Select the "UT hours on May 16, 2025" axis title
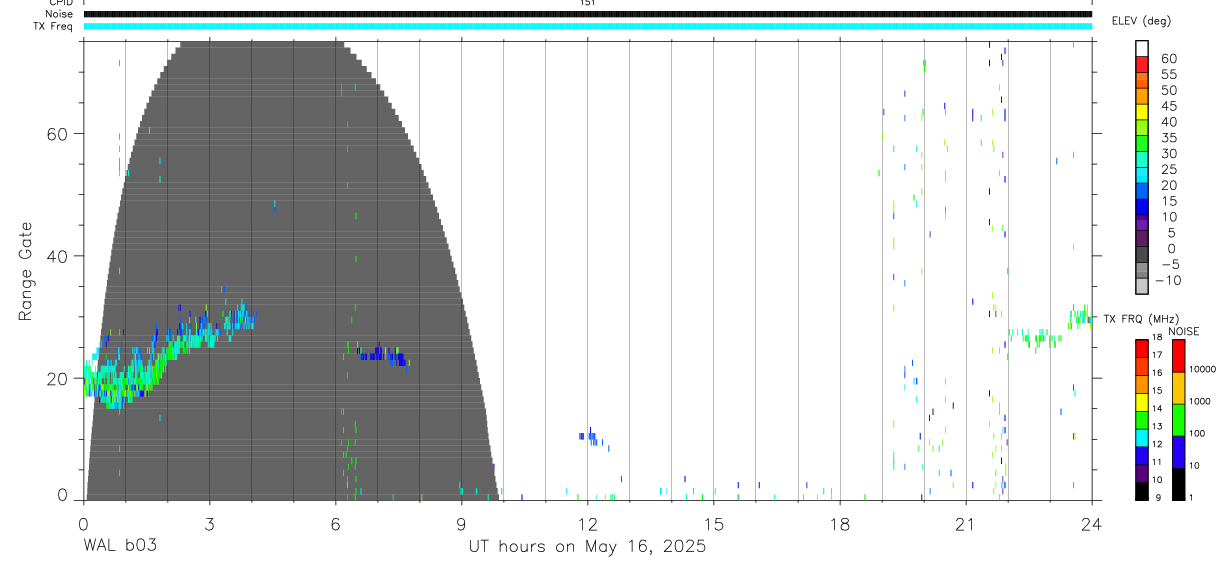This screenshot has height=567, width=1228. coord(587,546)
